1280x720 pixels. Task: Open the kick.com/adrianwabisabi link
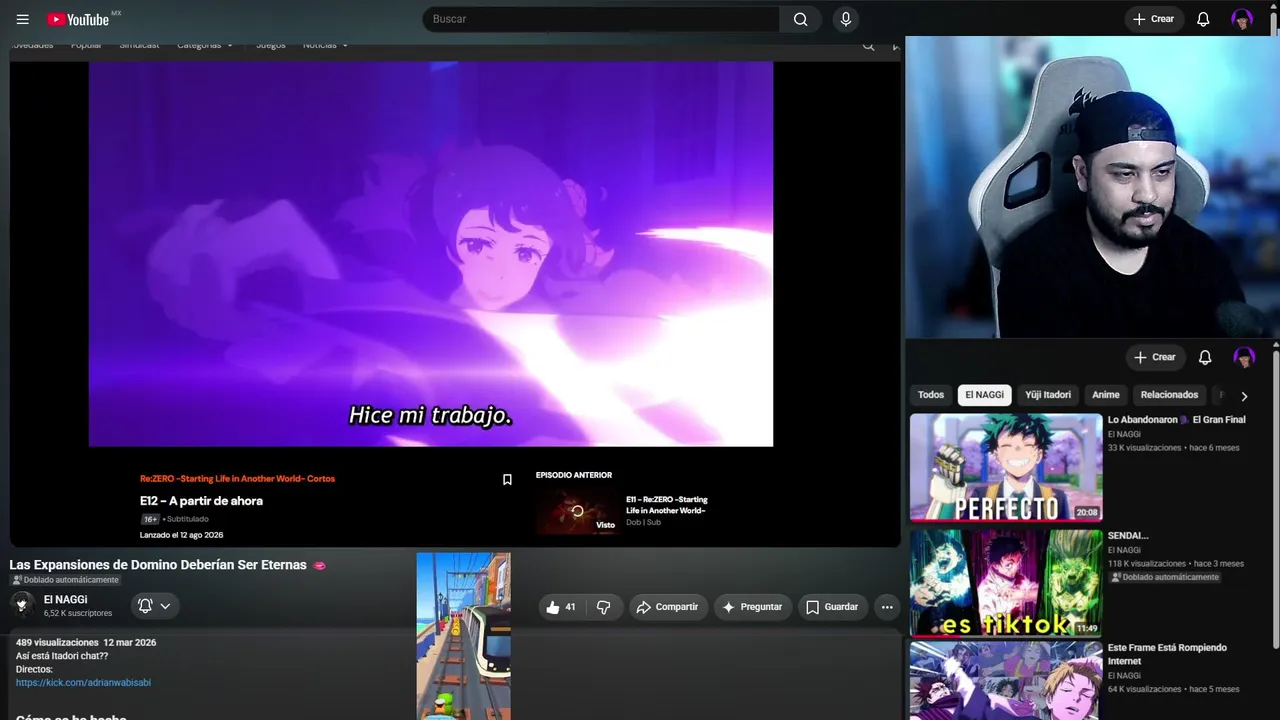point(83,682)
